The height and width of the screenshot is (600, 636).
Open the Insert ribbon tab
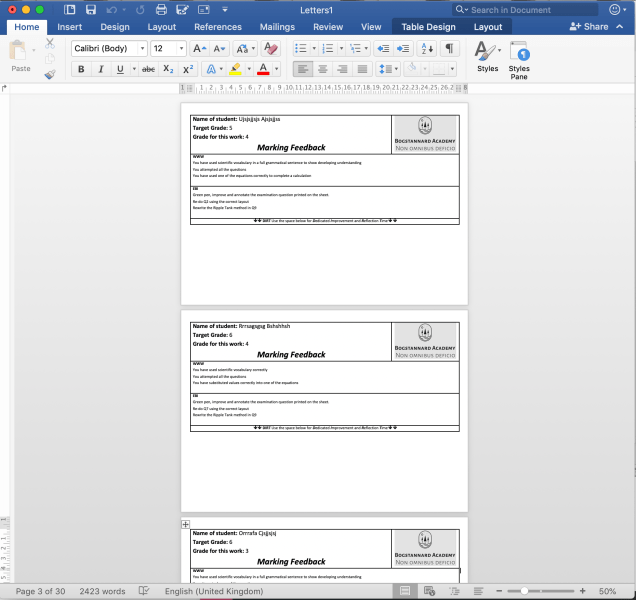tap(69, 27)
